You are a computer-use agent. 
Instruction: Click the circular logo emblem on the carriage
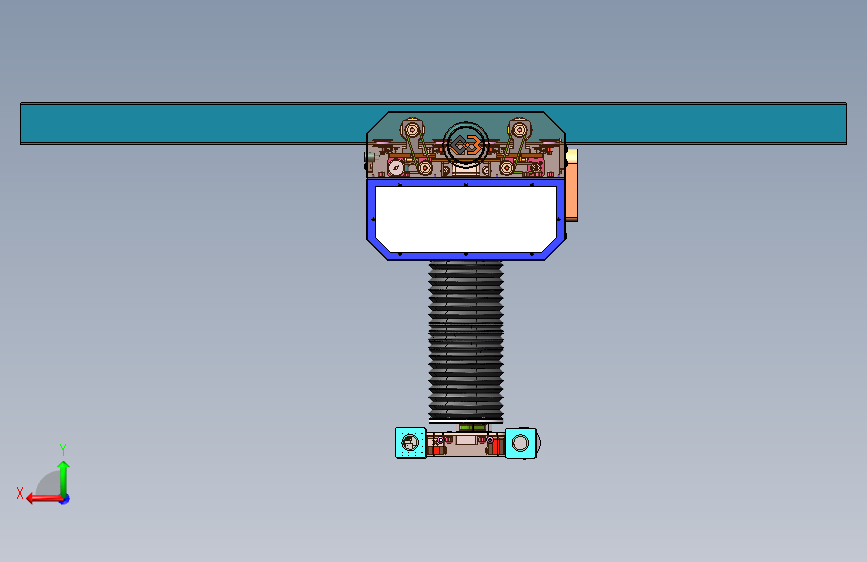tap(466, 145)
